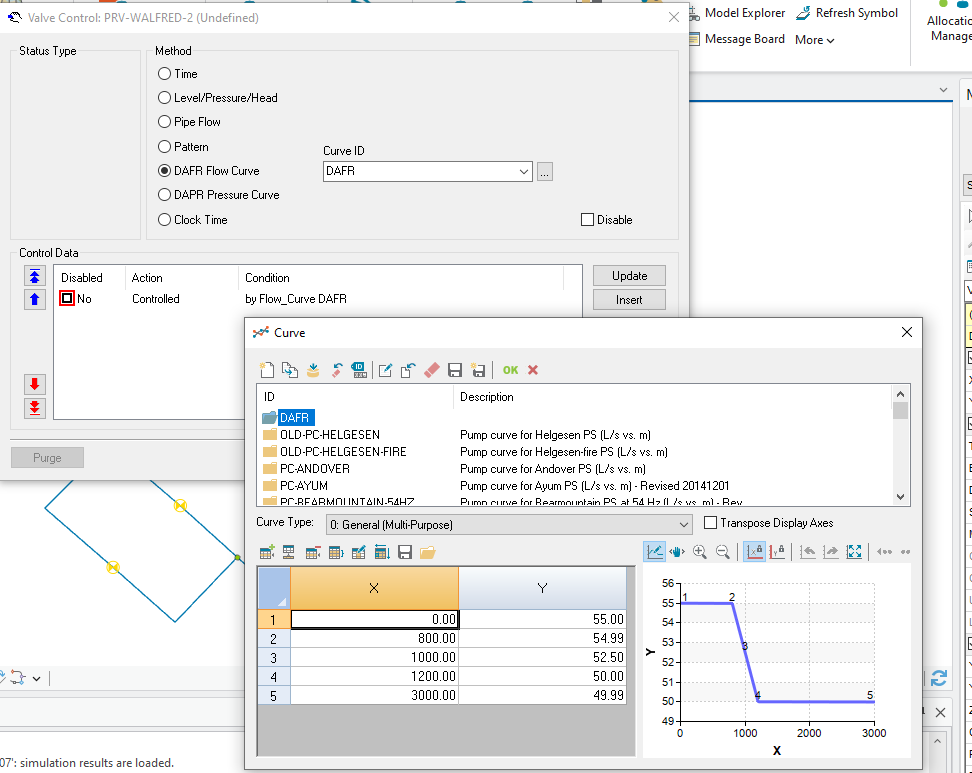
Task: Expand the More menu at top right
Action: click(812, 40)
